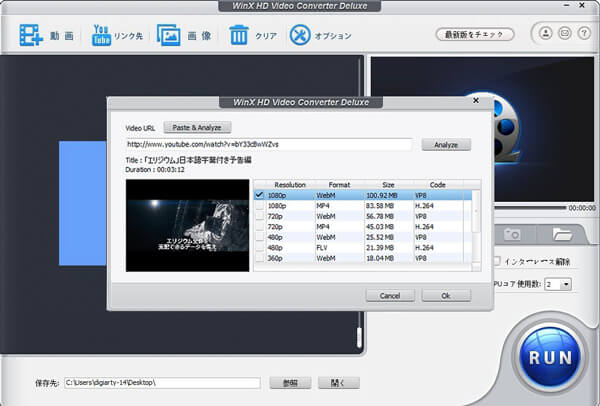This screenshot has height=406, width=600.
Task: Click the video preview thumbnail in dialog
Action: tap(188, 225)
